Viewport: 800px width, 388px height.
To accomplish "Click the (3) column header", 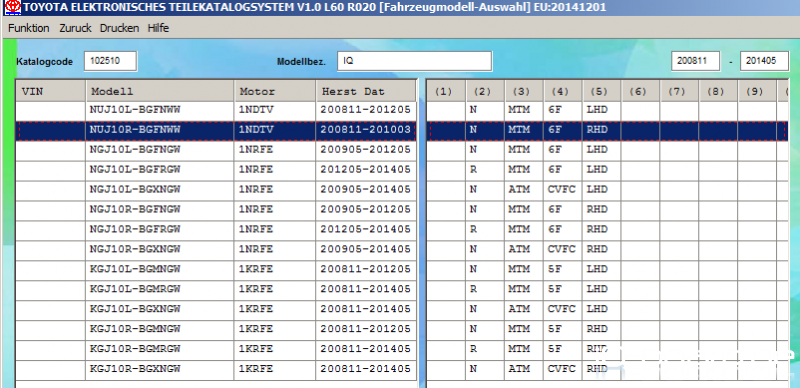I will tap(524, 91).
